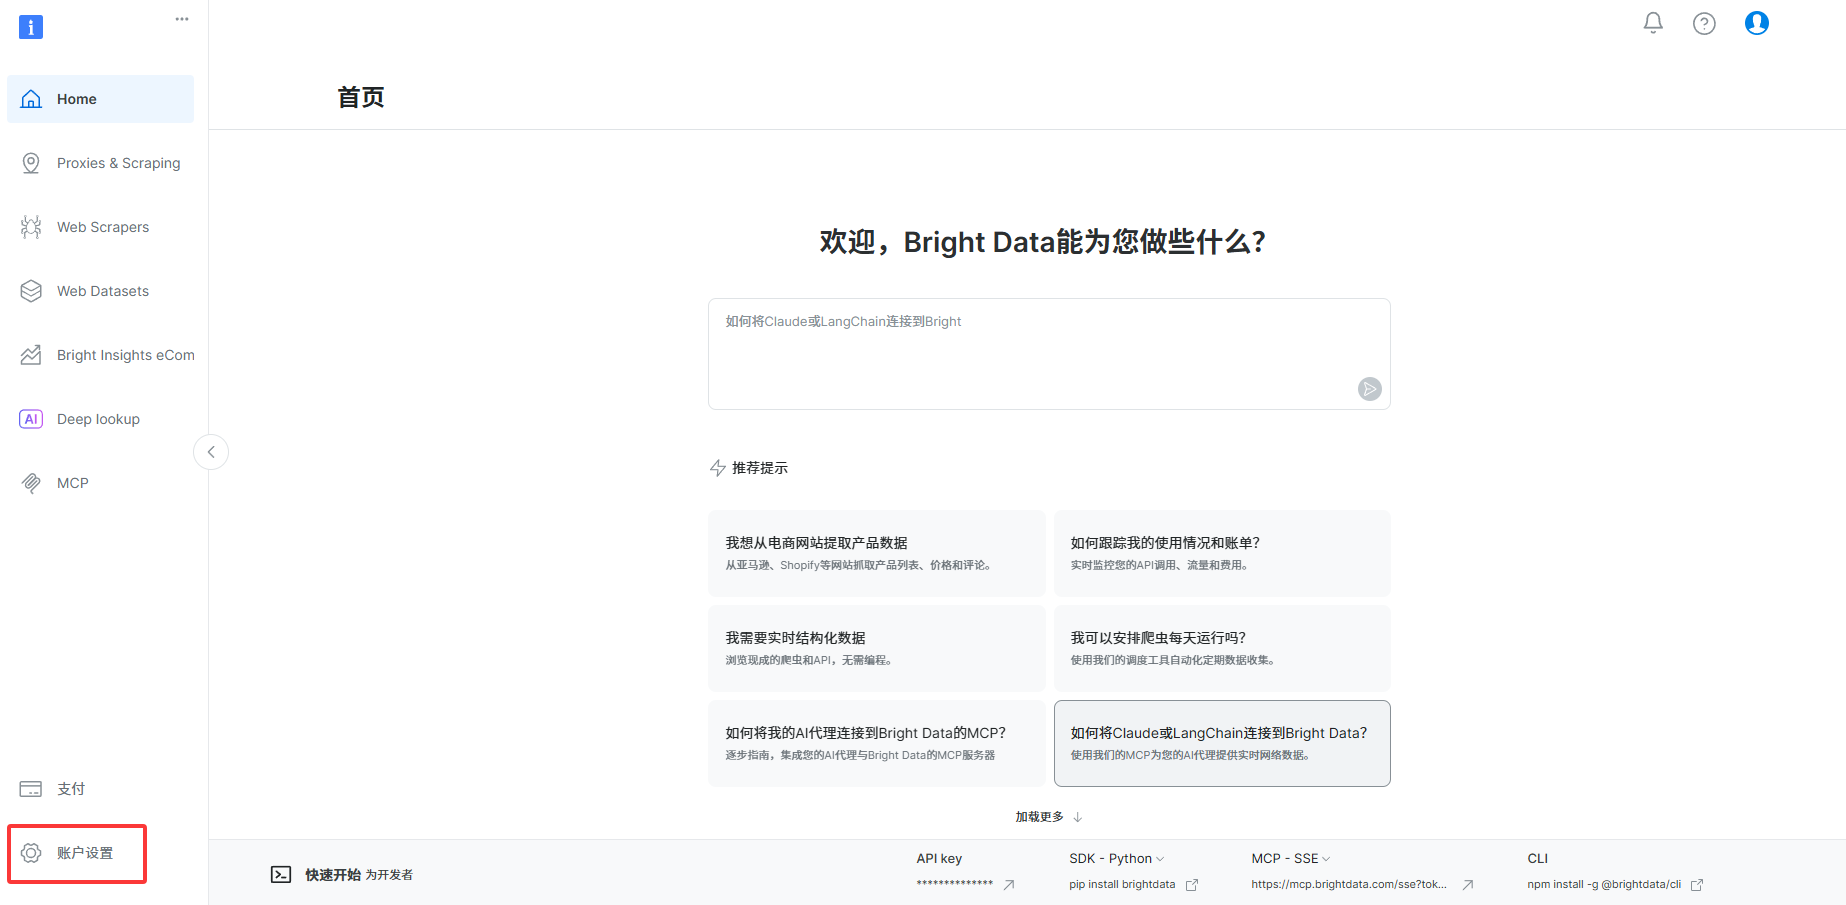Open the notifications bell
The image size is (1846, 905).
1653,23
